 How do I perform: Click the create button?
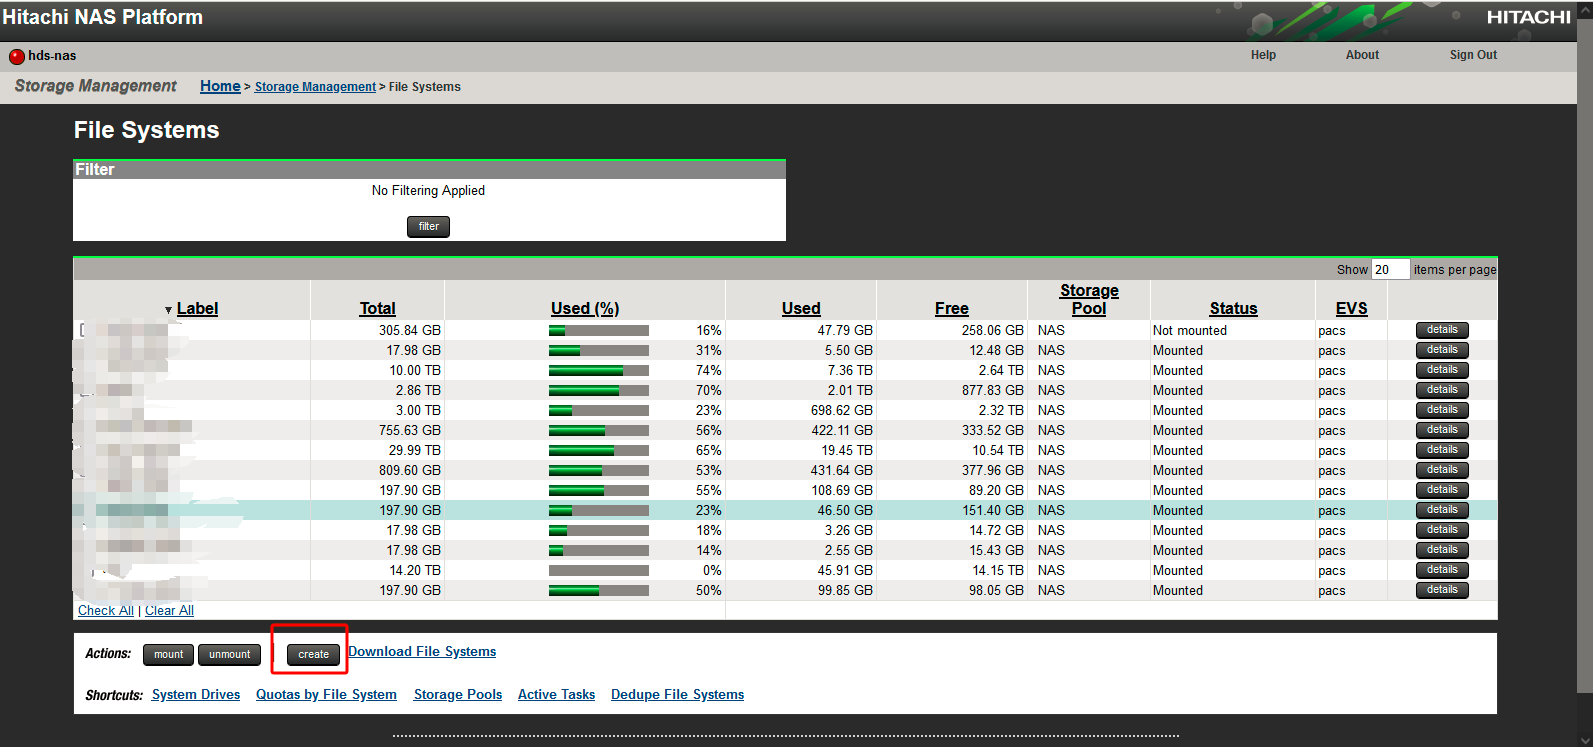click(x=313, y=655)
